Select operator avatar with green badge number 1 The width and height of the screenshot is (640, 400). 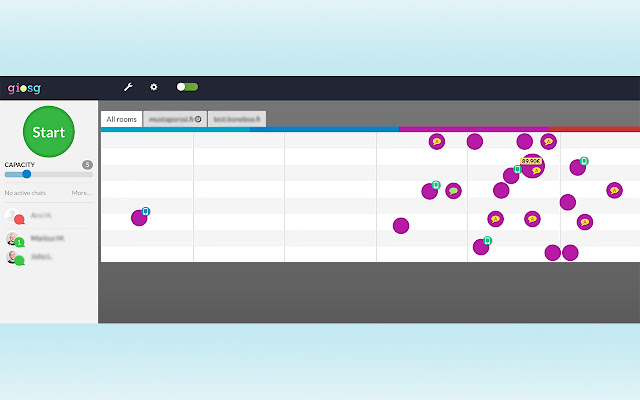coord(14,239)
